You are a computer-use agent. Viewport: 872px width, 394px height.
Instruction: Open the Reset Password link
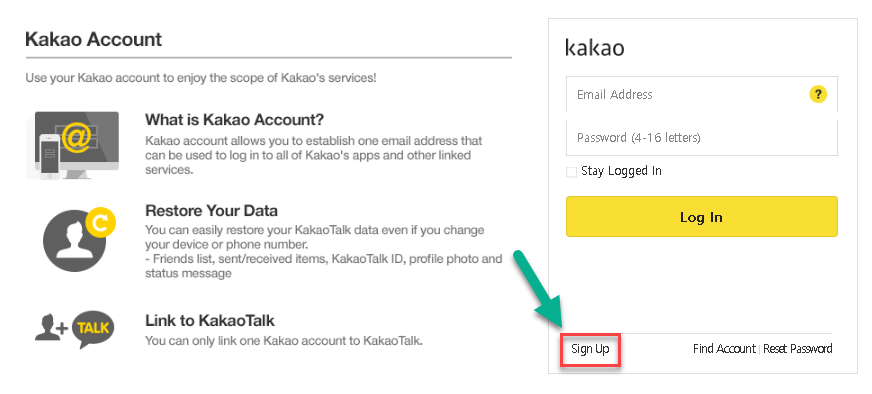tap(797, 349)
